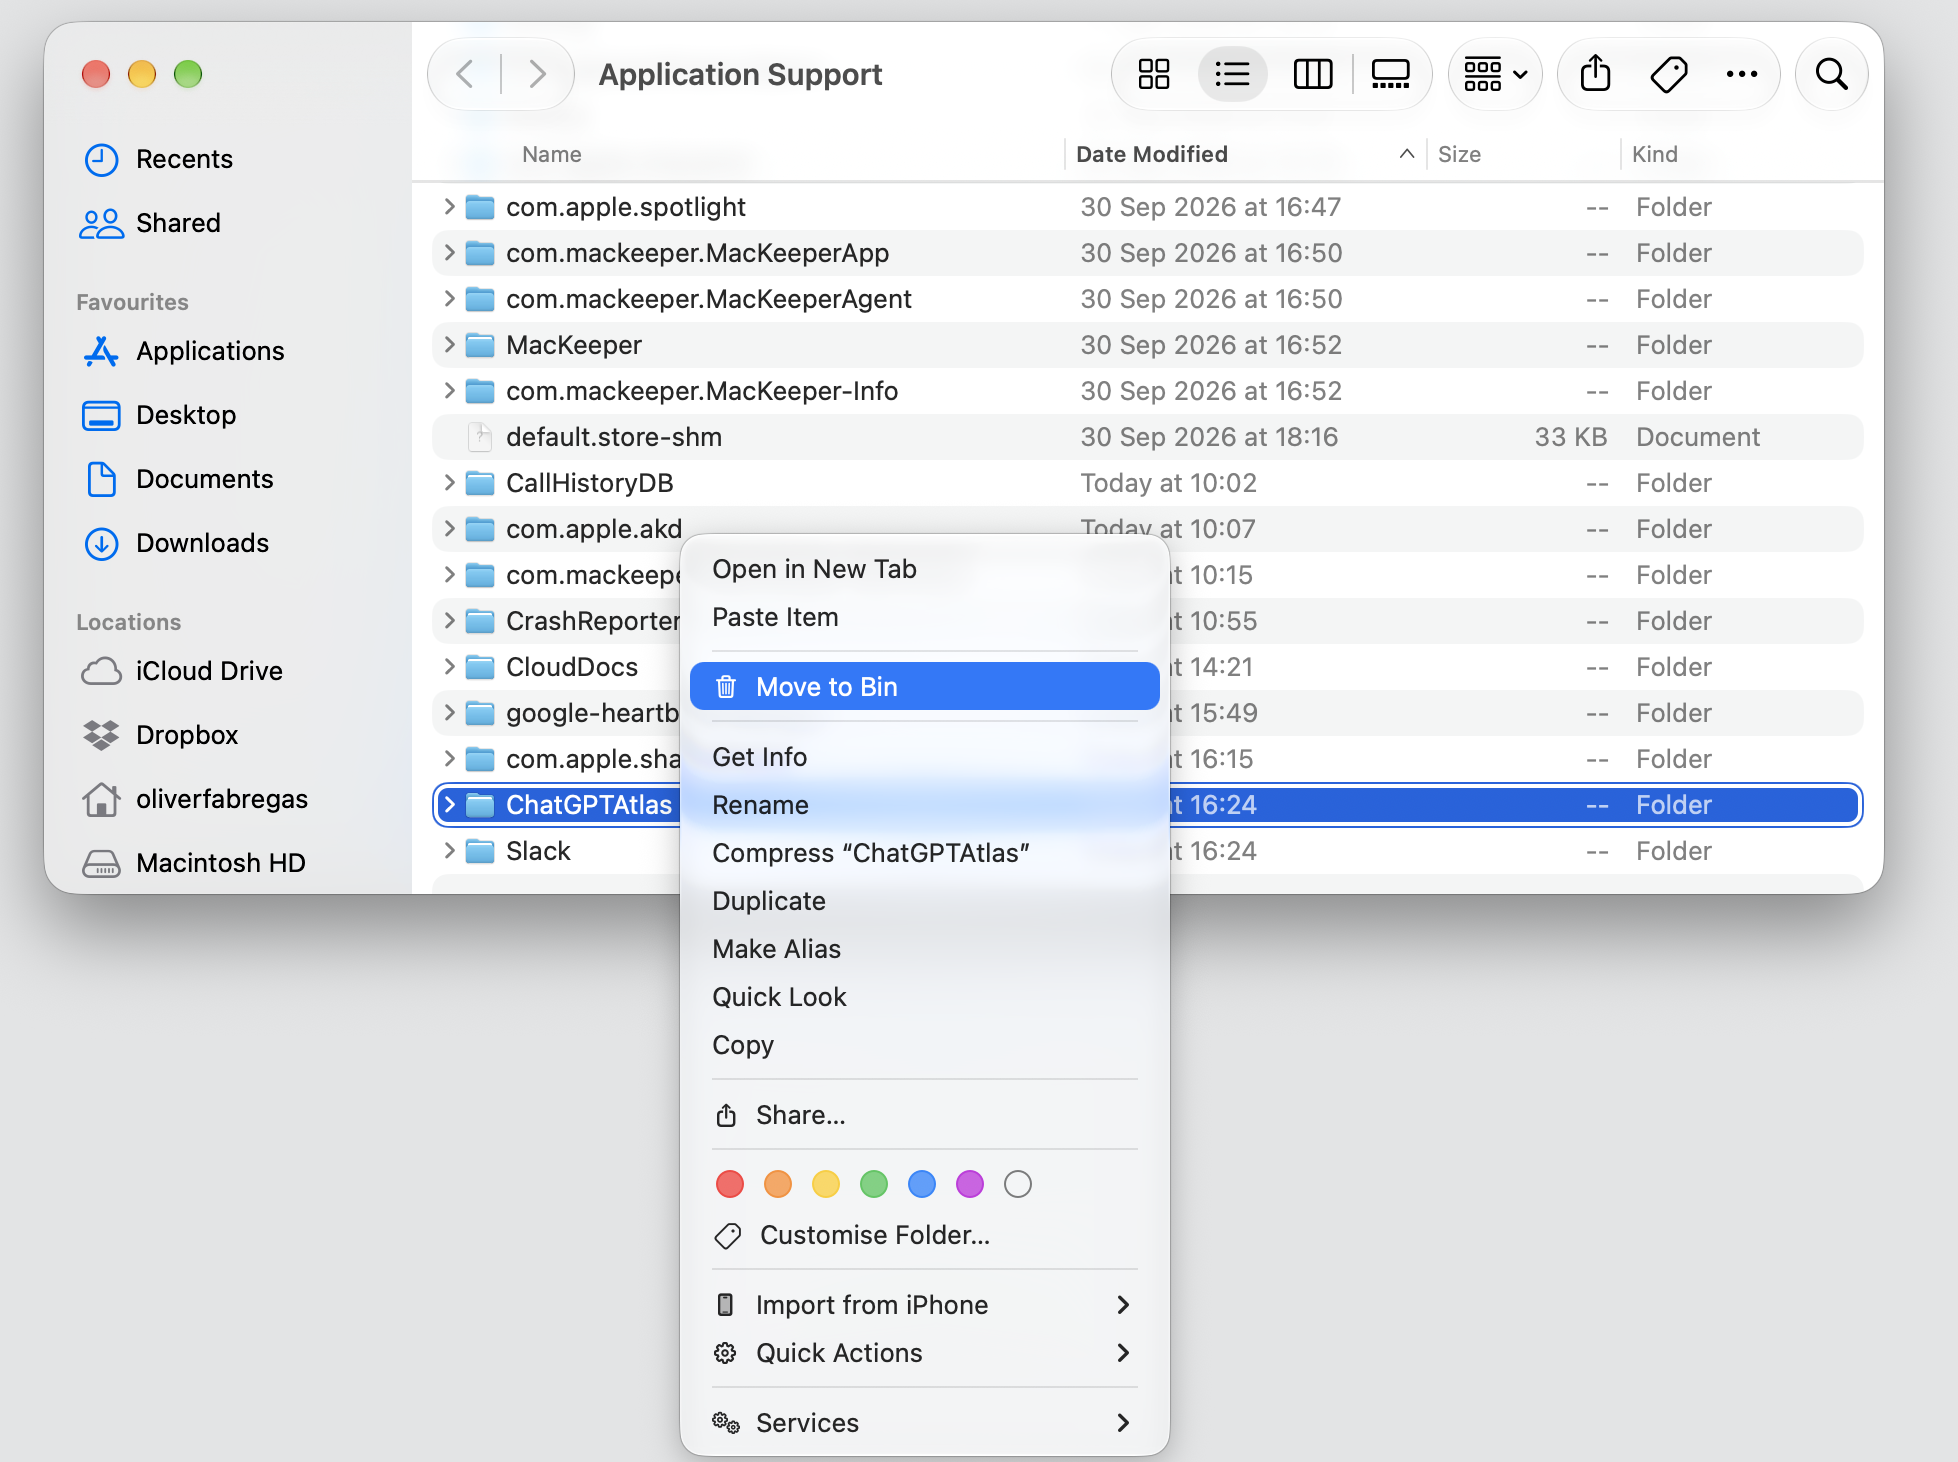Choose Get Info from context menu
Image resolution: width=1958 pixels, height=1462 pixels.
click(924, 757)
